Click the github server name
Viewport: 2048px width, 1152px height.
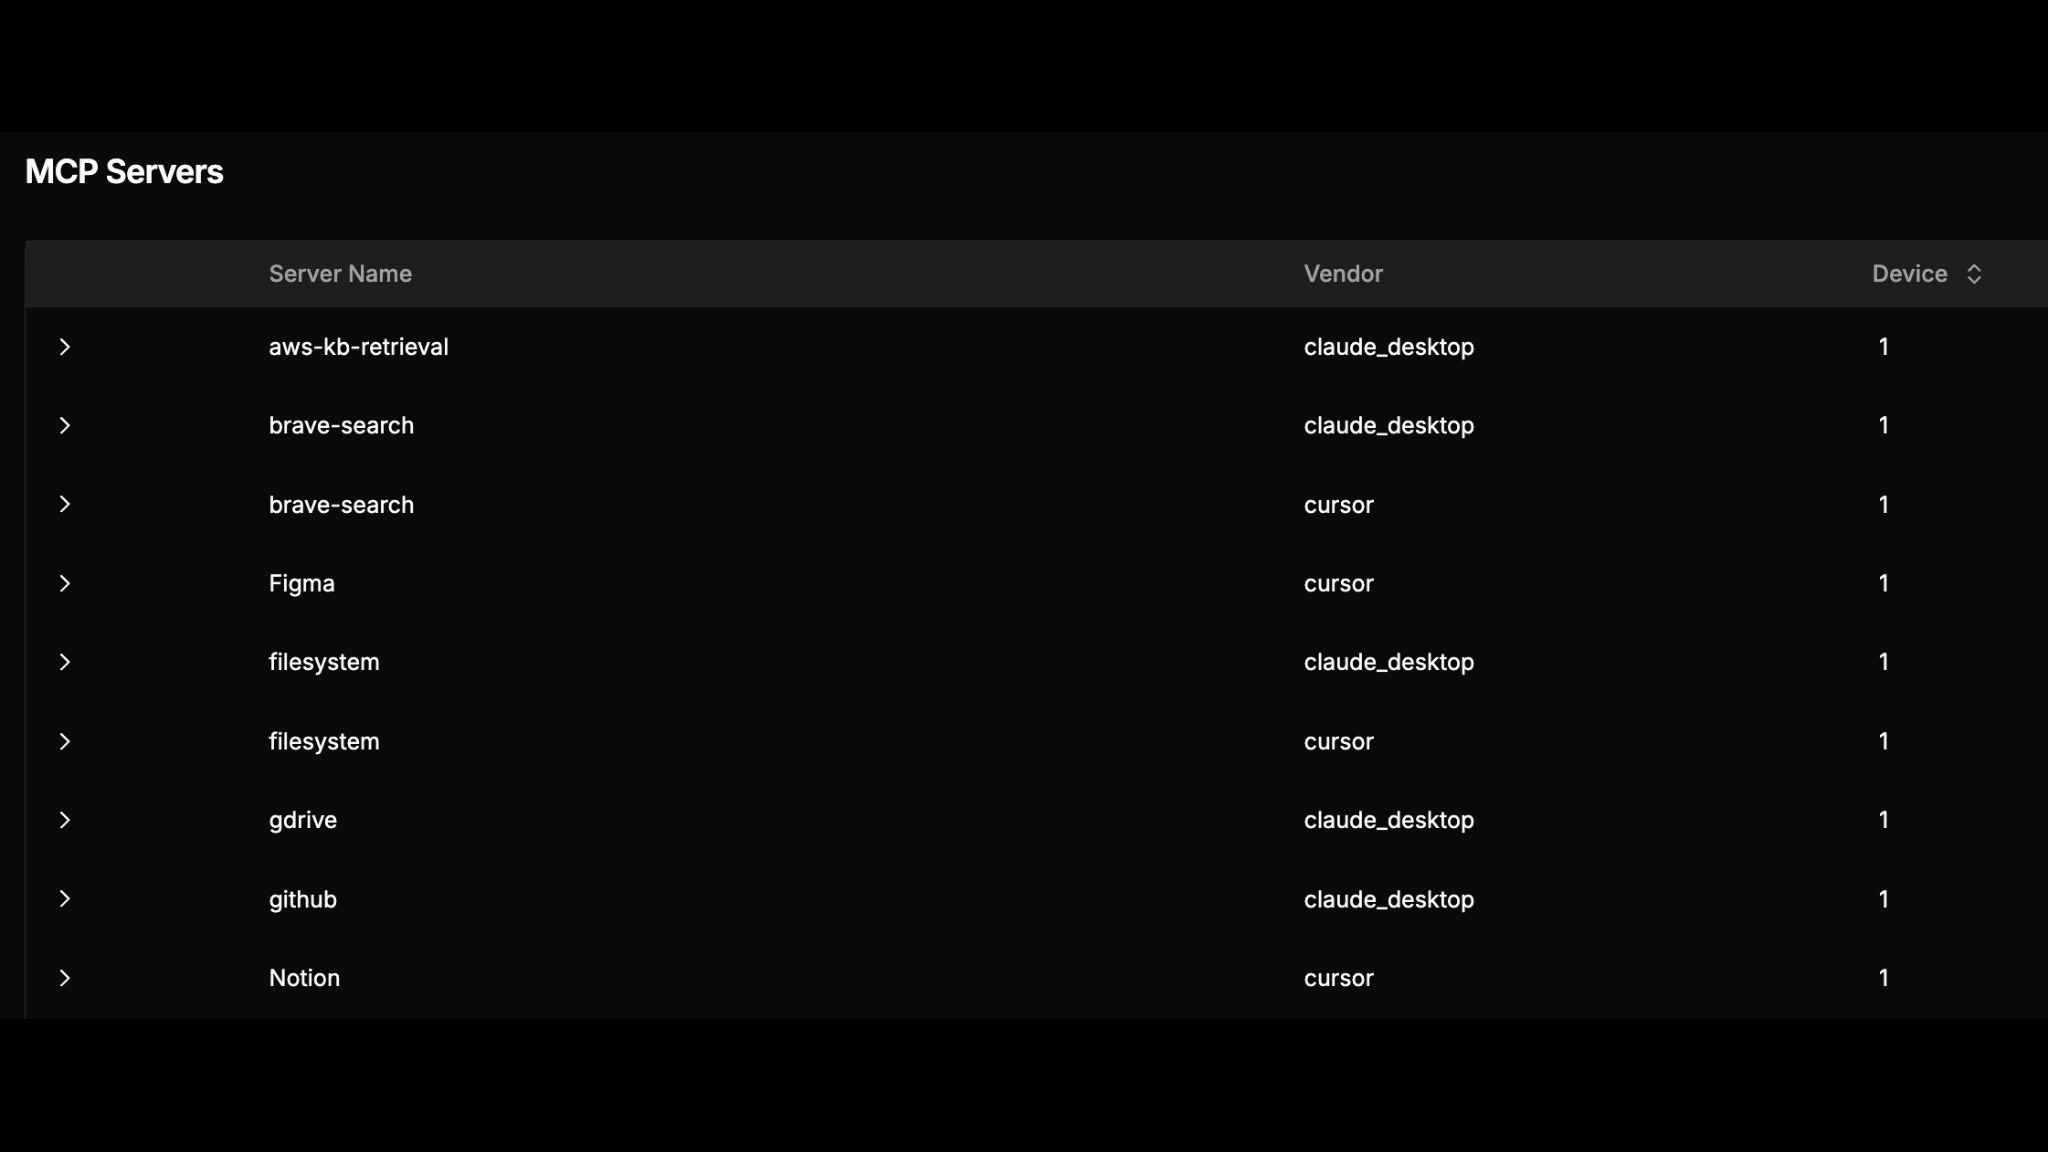[x=302, y=899]
